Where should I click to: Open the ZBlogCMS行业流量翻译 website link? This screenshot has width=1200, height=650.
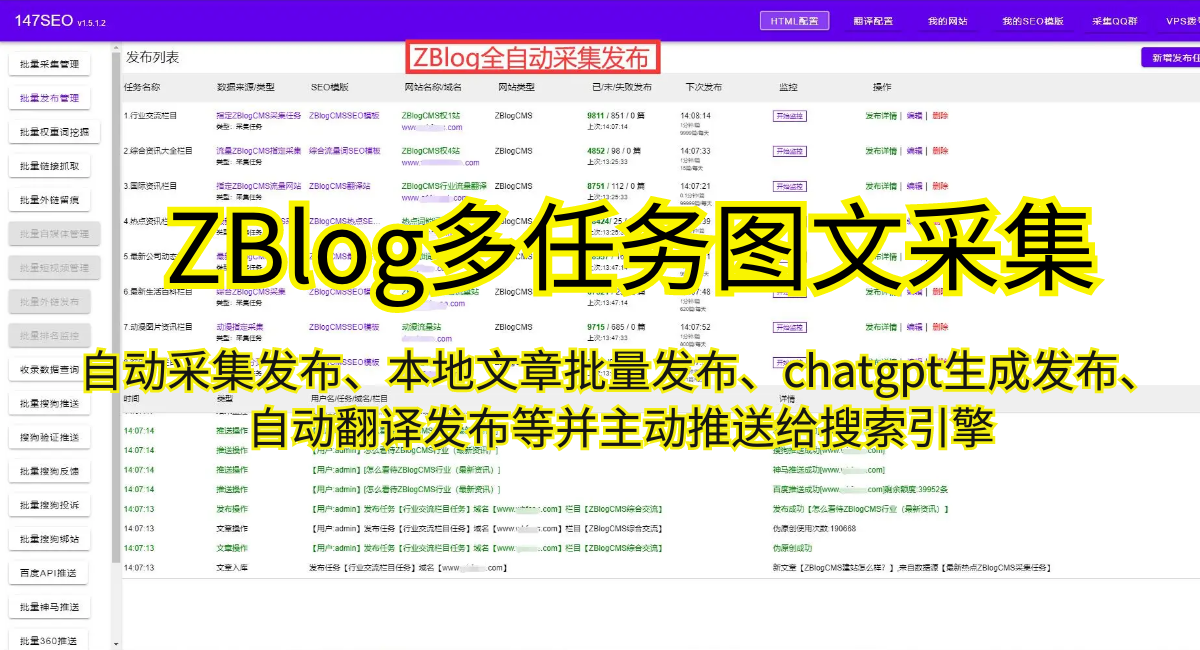point(444,186)
